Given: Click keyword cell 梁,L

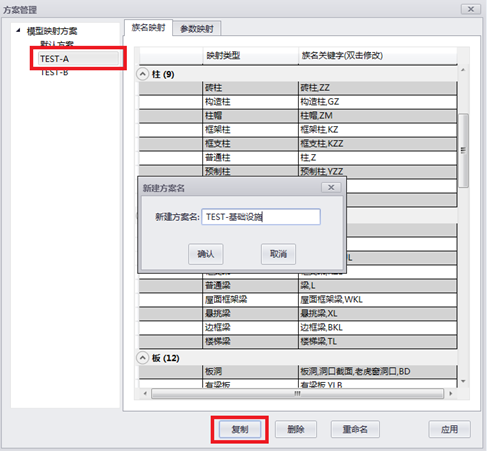Looking at the screenshot, I should click(x=377, y=286).
